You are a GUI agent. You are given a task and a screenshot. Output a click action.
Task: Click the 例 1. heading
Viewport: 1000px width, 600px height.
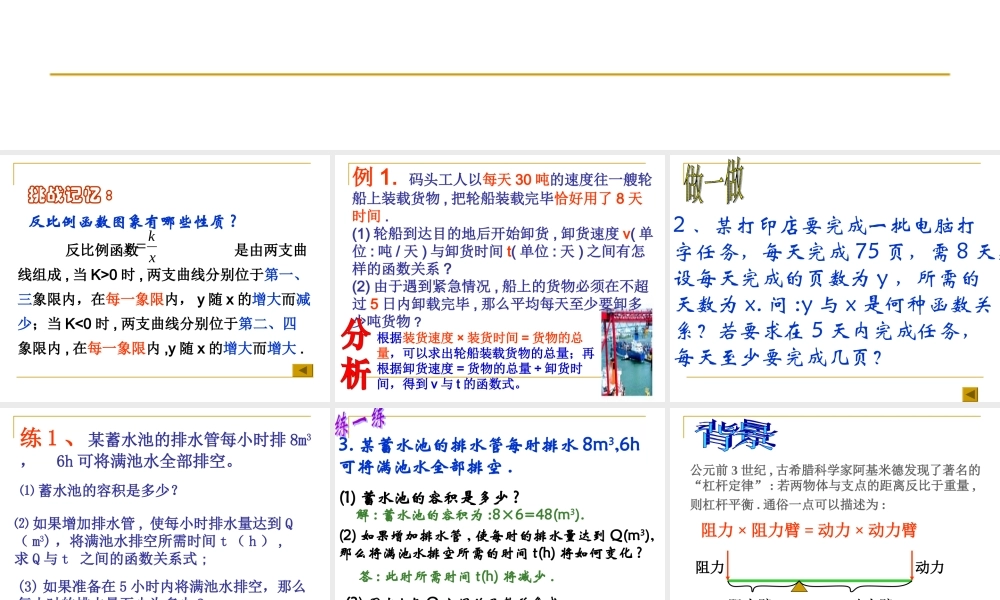[375, 177]
